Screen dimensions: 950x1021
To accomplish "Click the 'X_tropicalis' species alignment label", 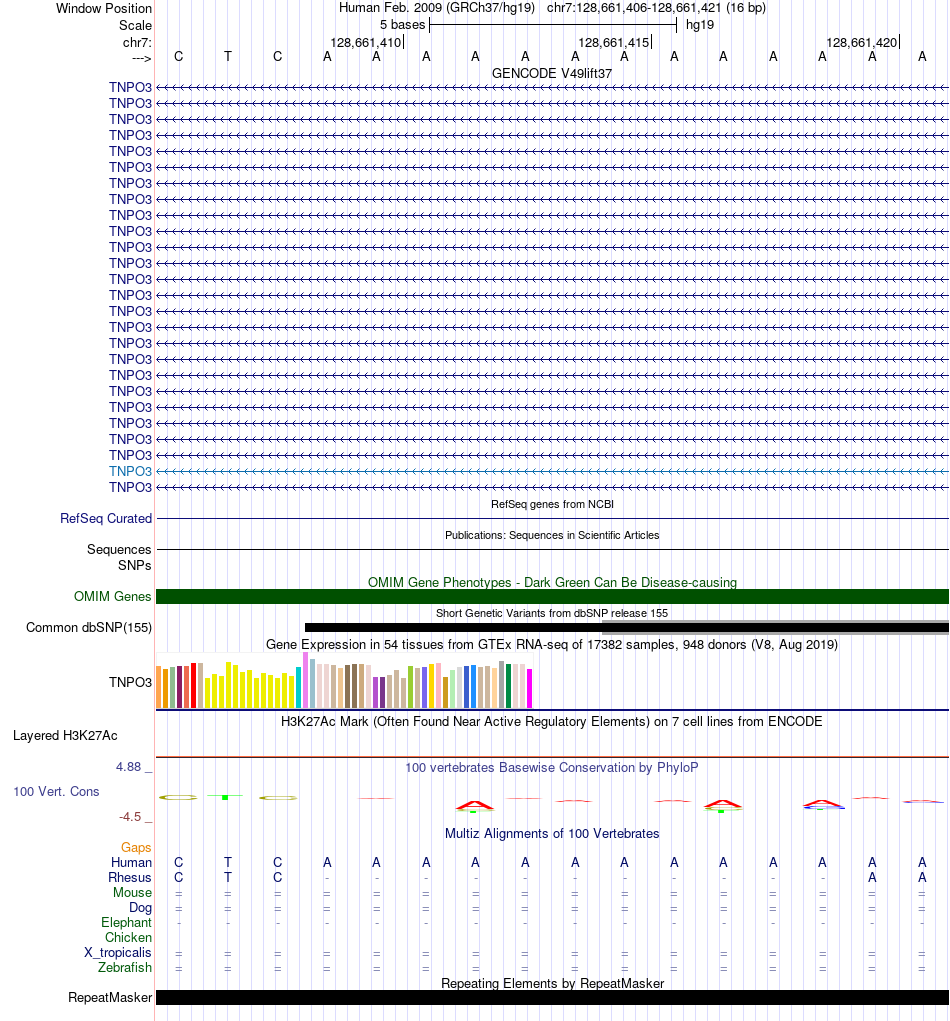I will coord(118,953).
